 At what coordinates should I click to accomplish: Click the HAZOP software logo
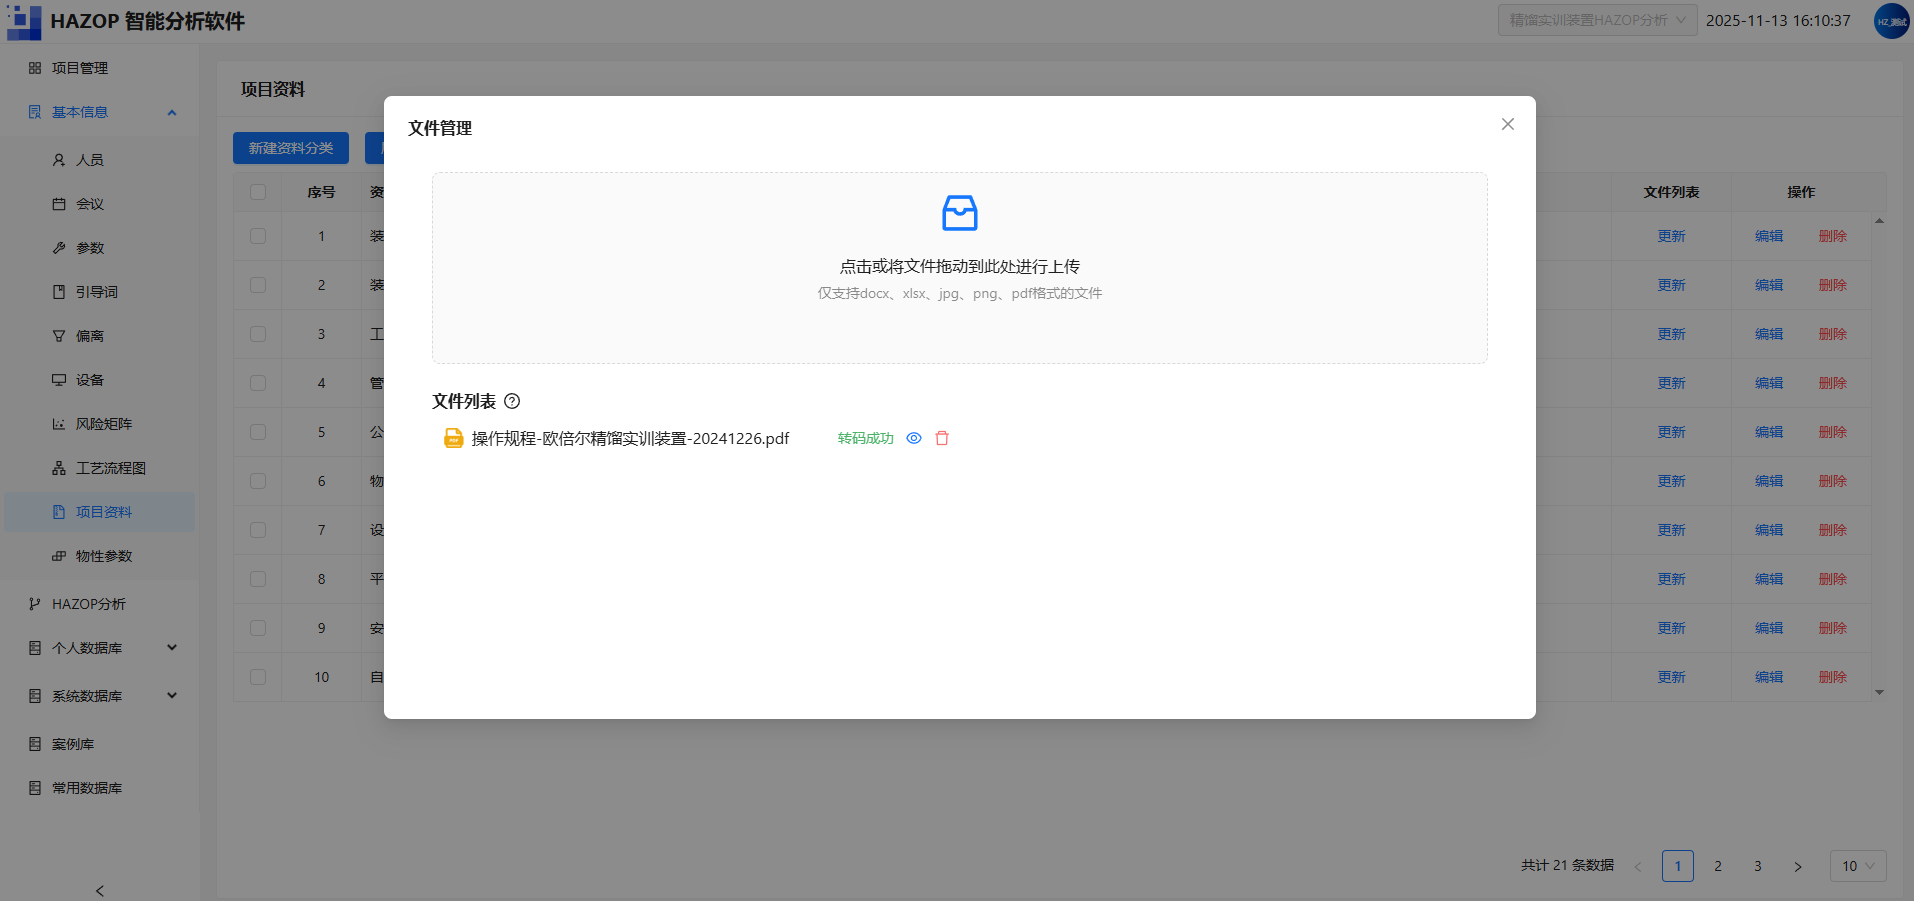[x=24, y=21]
